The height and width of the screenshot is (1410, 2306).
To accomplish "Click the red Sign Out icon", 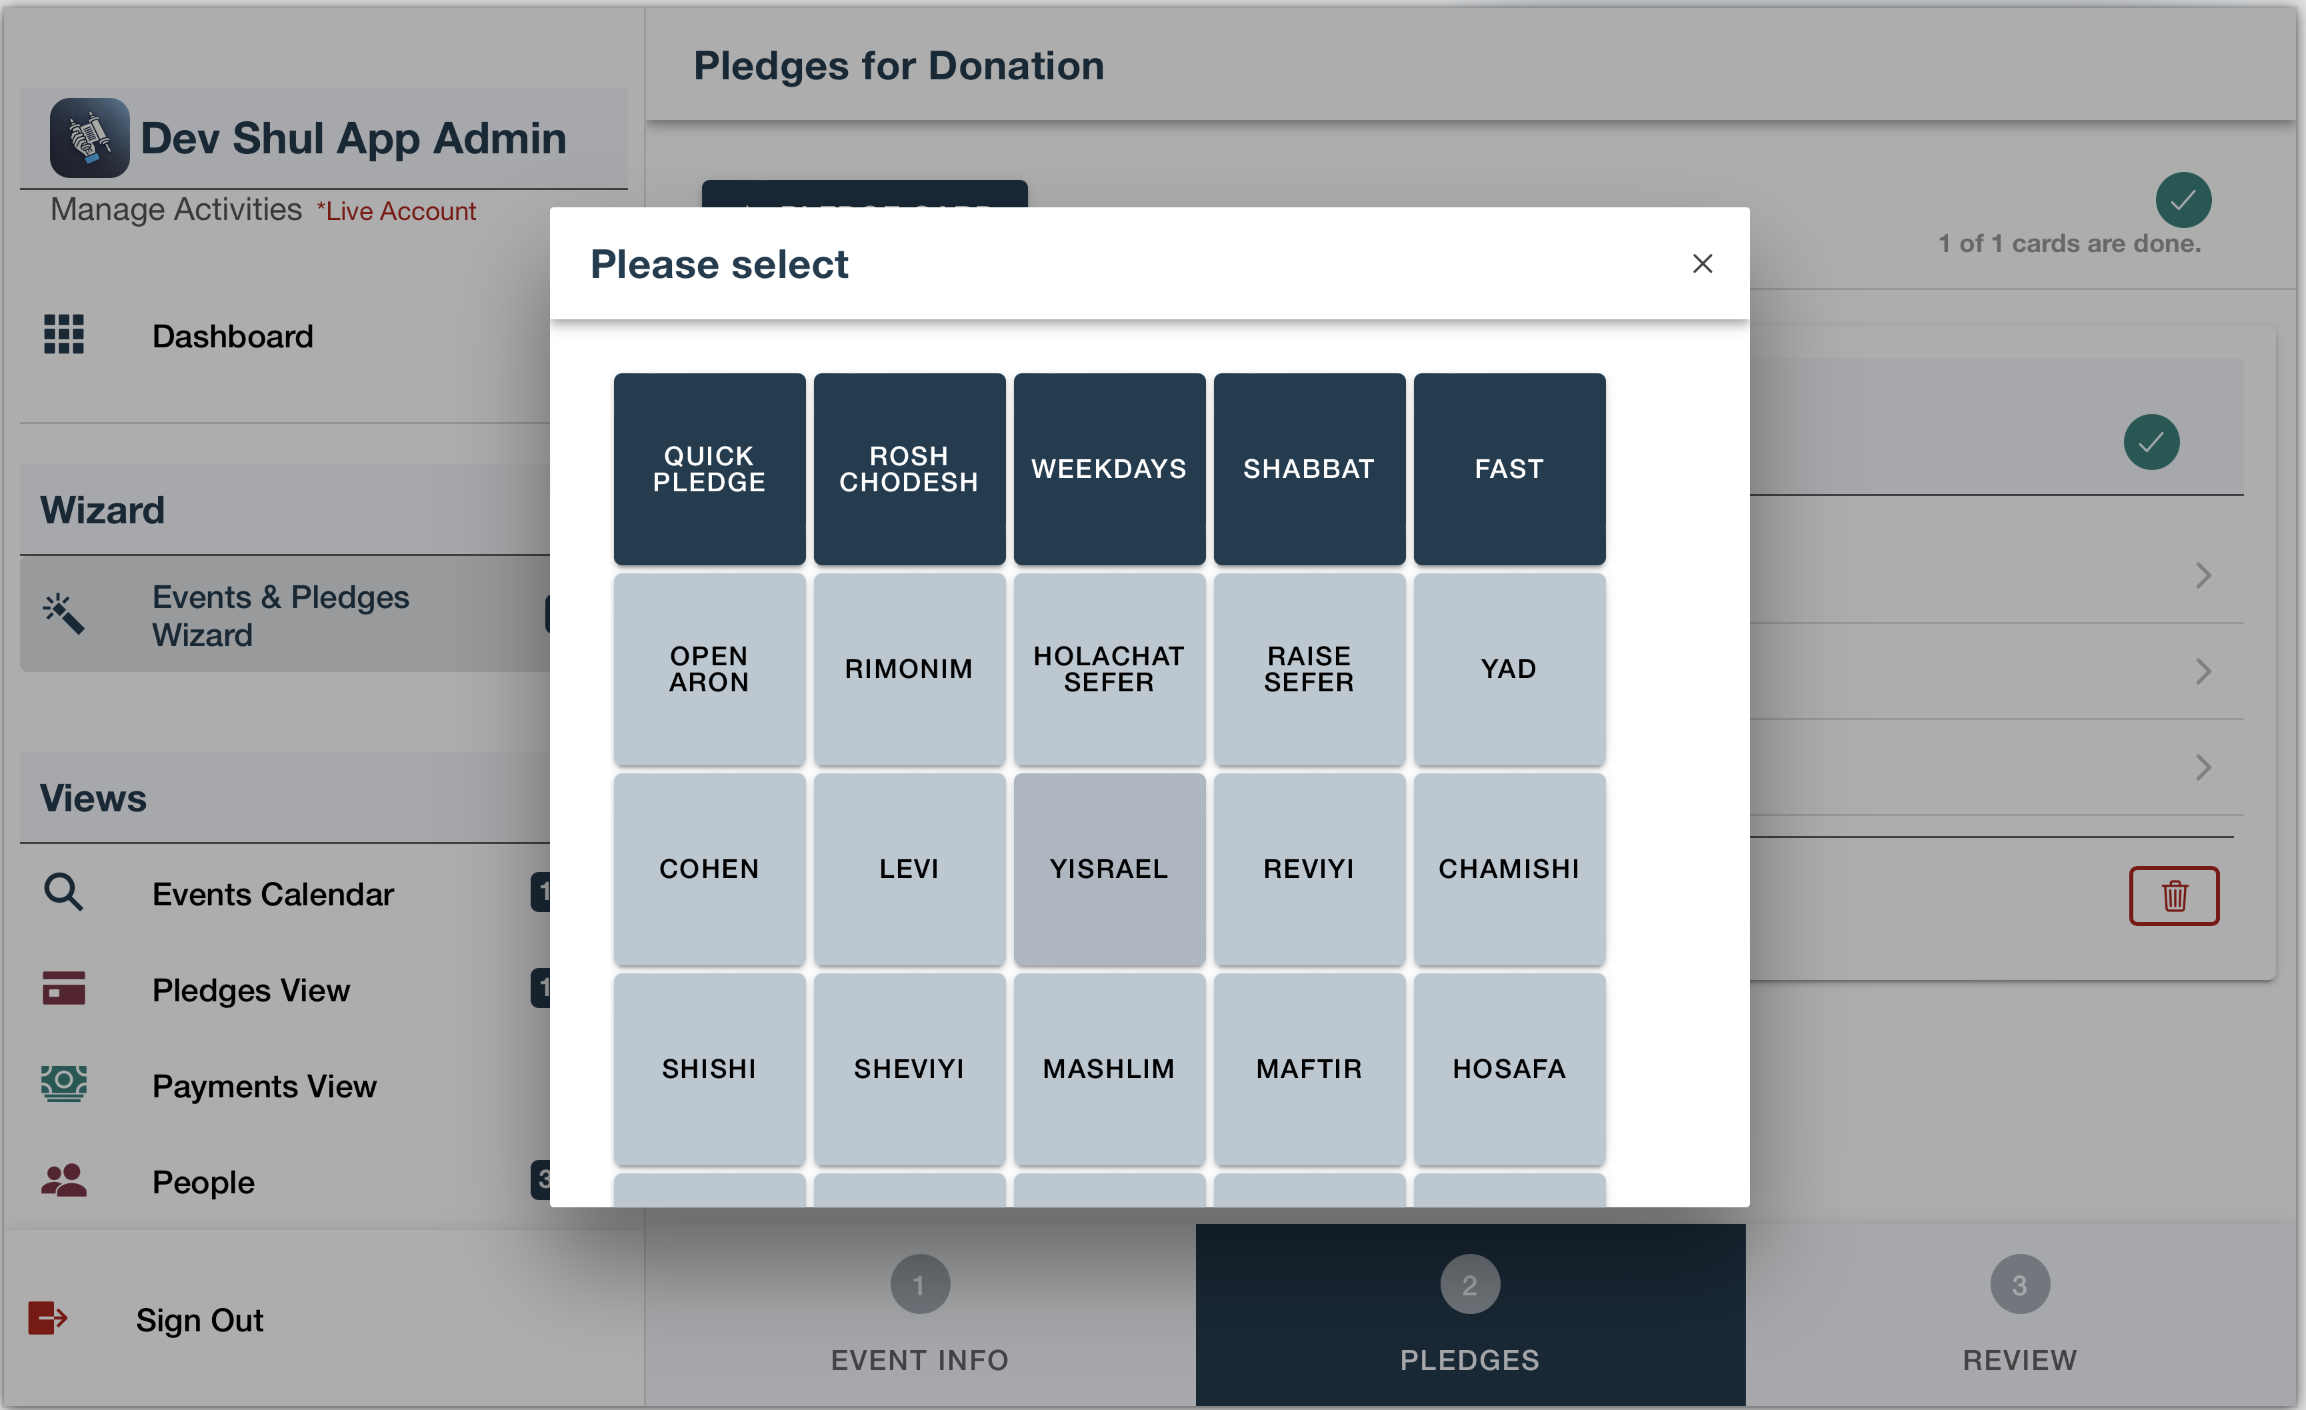I will tap(47, 1318).
